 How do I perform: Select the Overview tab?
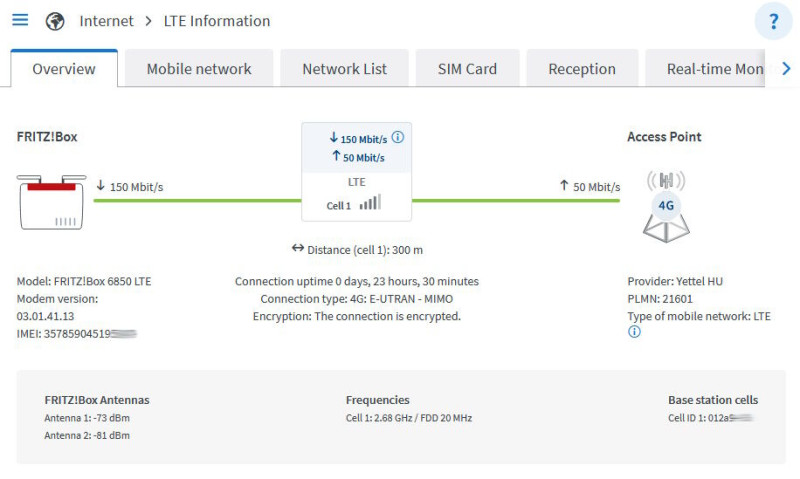click(64, 69)
